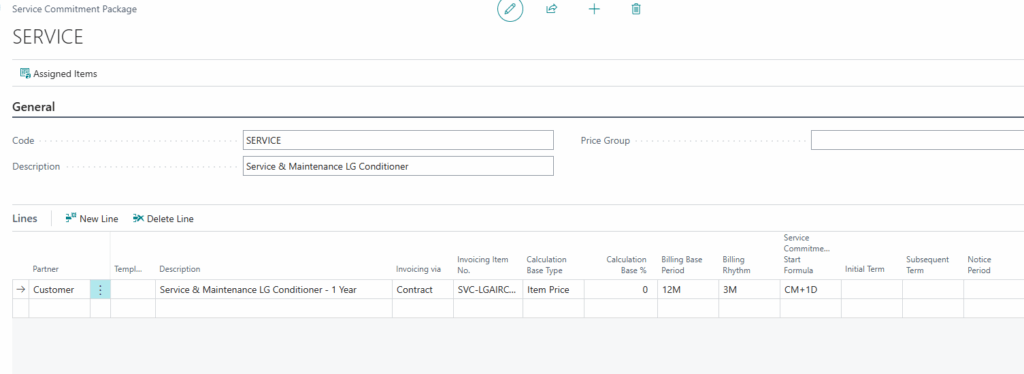Open the Lines section menu

coord(25,219)
